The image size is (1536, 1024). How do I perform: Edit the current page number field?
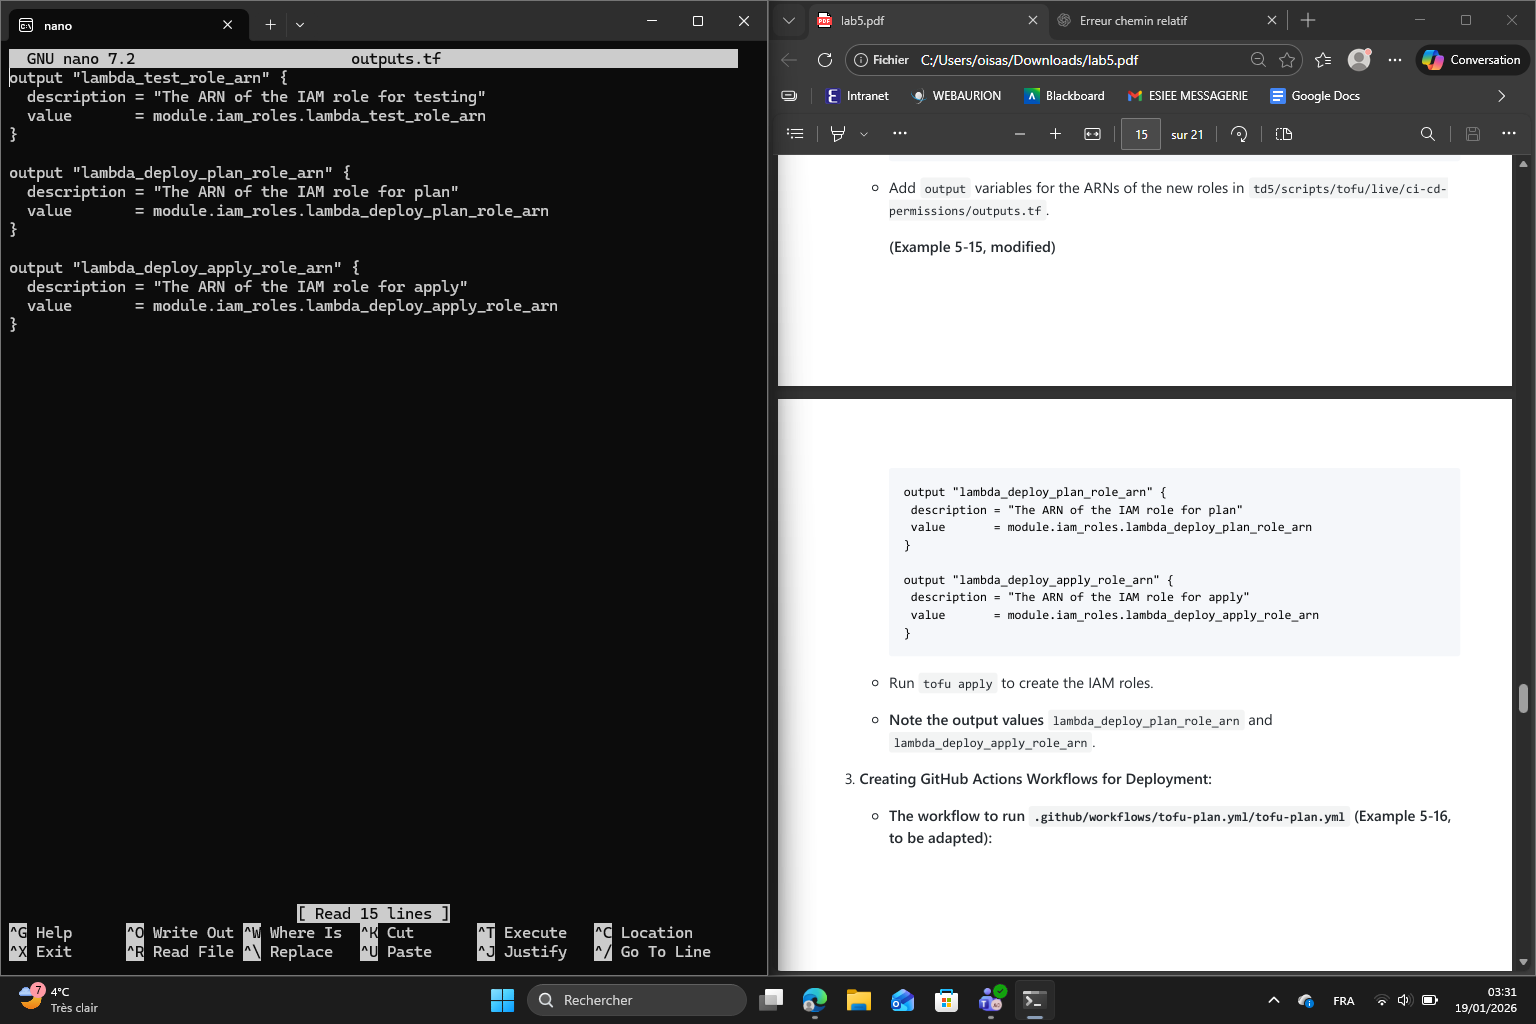pyautogui.click(x=1140, y=133)
